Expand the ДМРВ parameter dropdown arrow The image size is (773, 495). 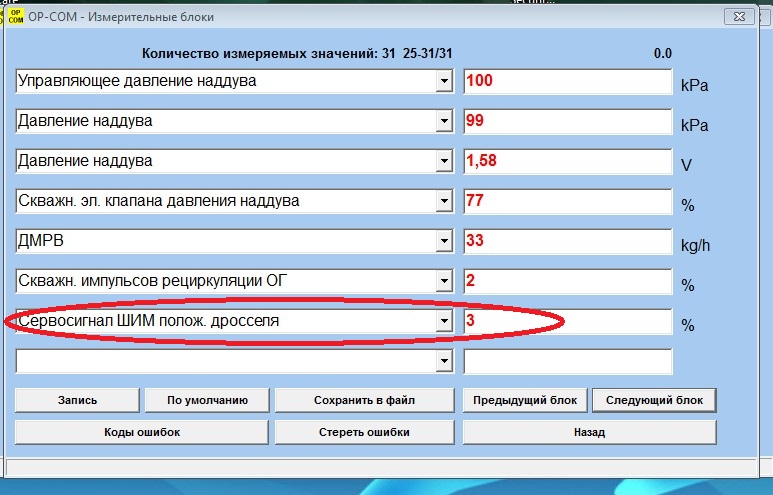point(444,241)
